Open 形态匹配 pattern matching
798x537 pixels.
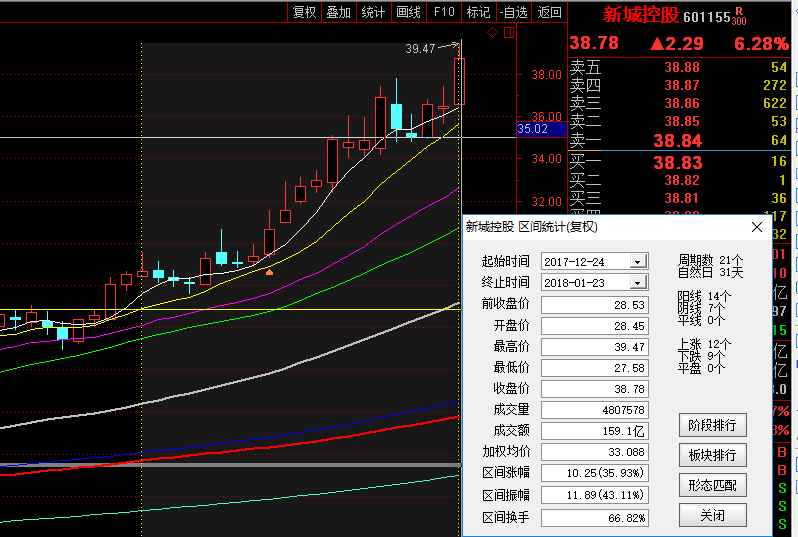[712, 485]
